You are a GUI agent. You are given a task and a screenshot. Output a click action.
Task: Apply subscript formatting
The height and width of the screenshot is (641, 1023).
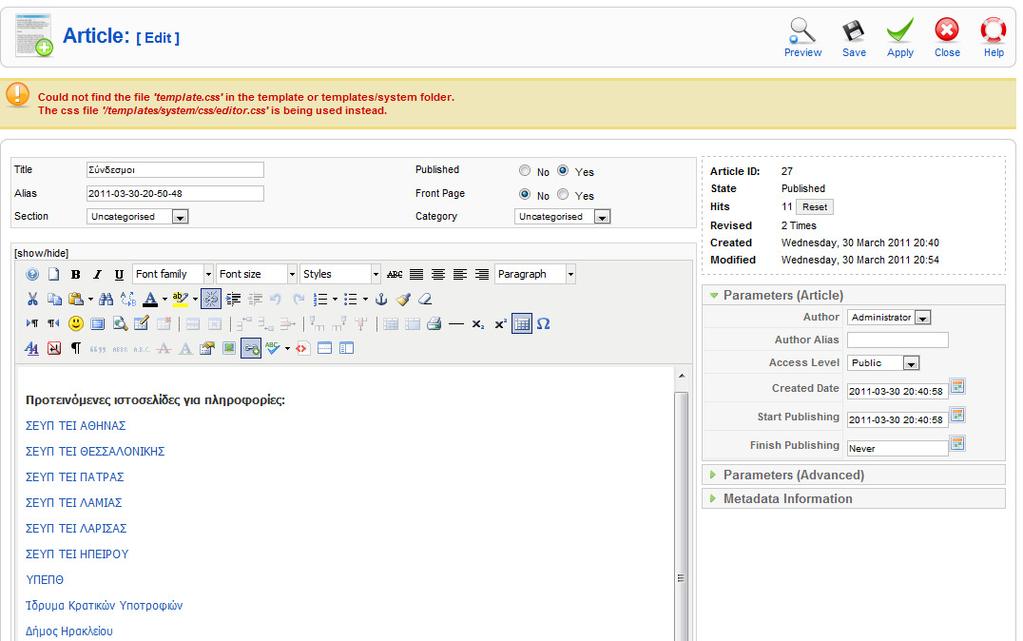[x=478, y=324]
